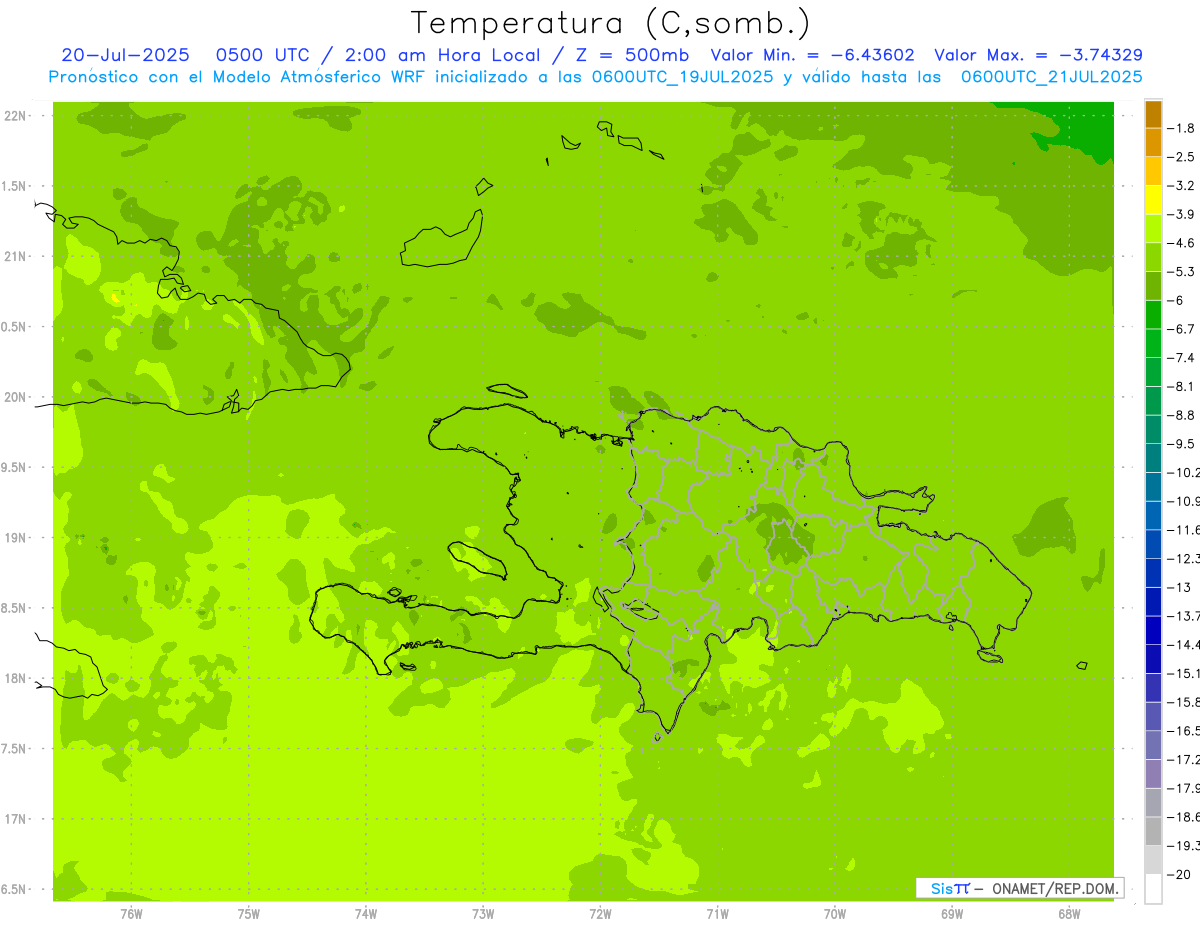1200x927 pixels.
Task: Click the '0600UTC_21JUL2025' validity time
Action: [1051, 77]
